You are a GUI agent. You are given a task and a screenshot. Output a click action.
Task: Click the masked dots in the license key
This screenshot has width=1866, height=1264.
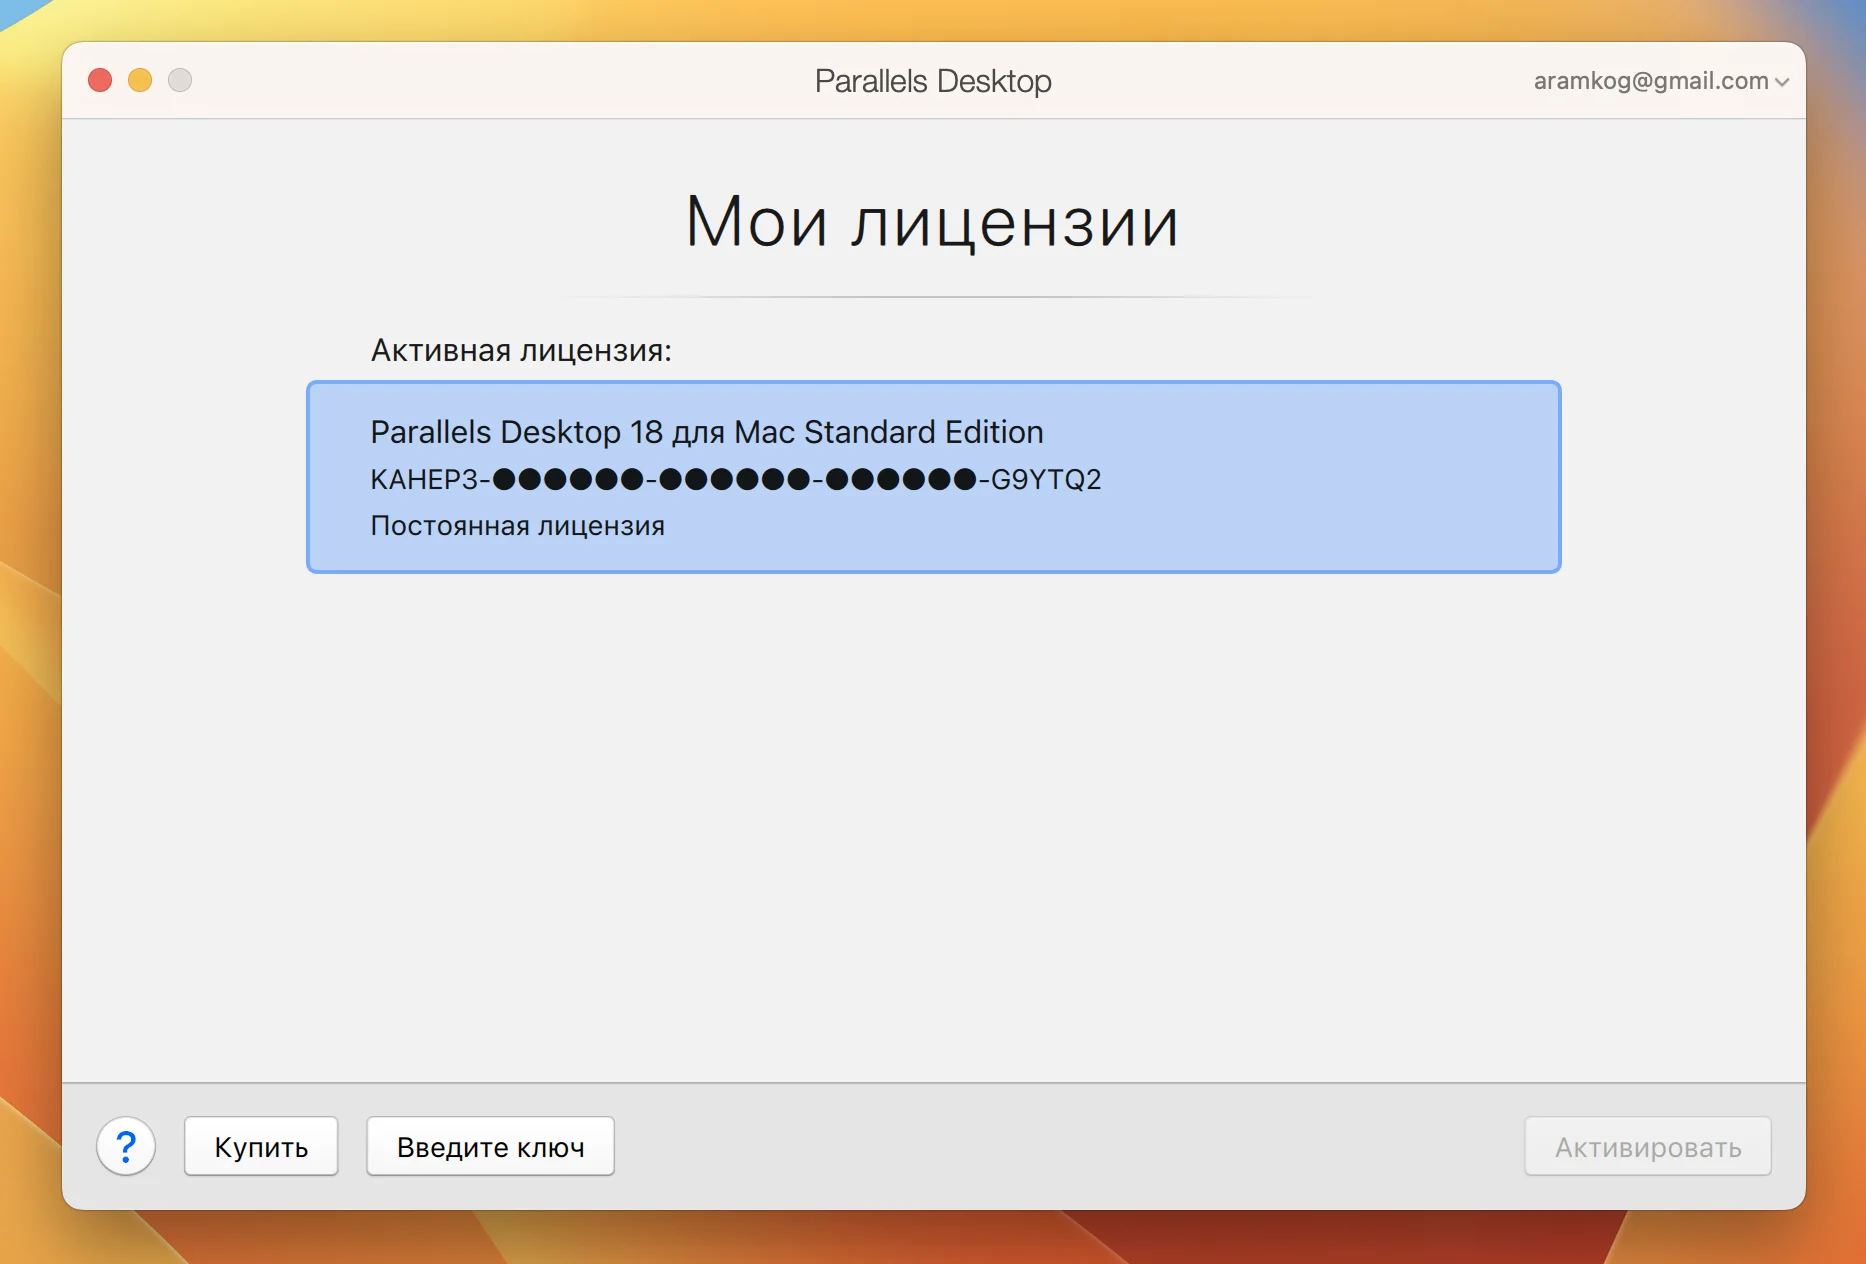(735, 480)
